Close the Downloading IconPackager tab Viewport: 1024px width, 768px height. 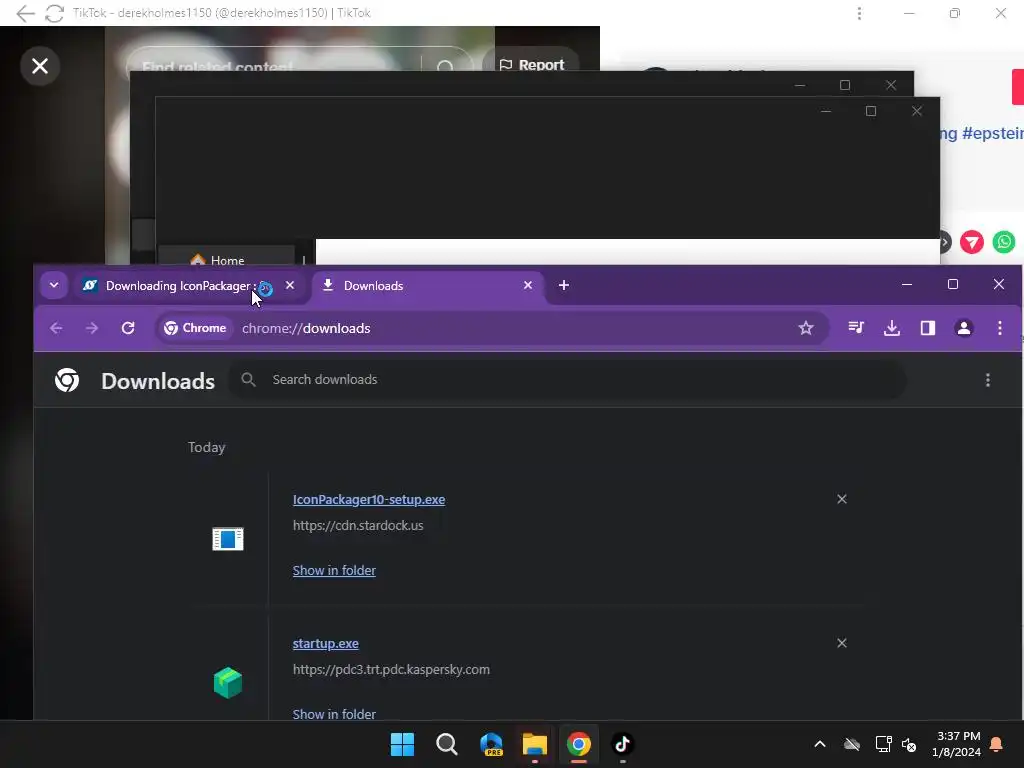click(290, 285)
